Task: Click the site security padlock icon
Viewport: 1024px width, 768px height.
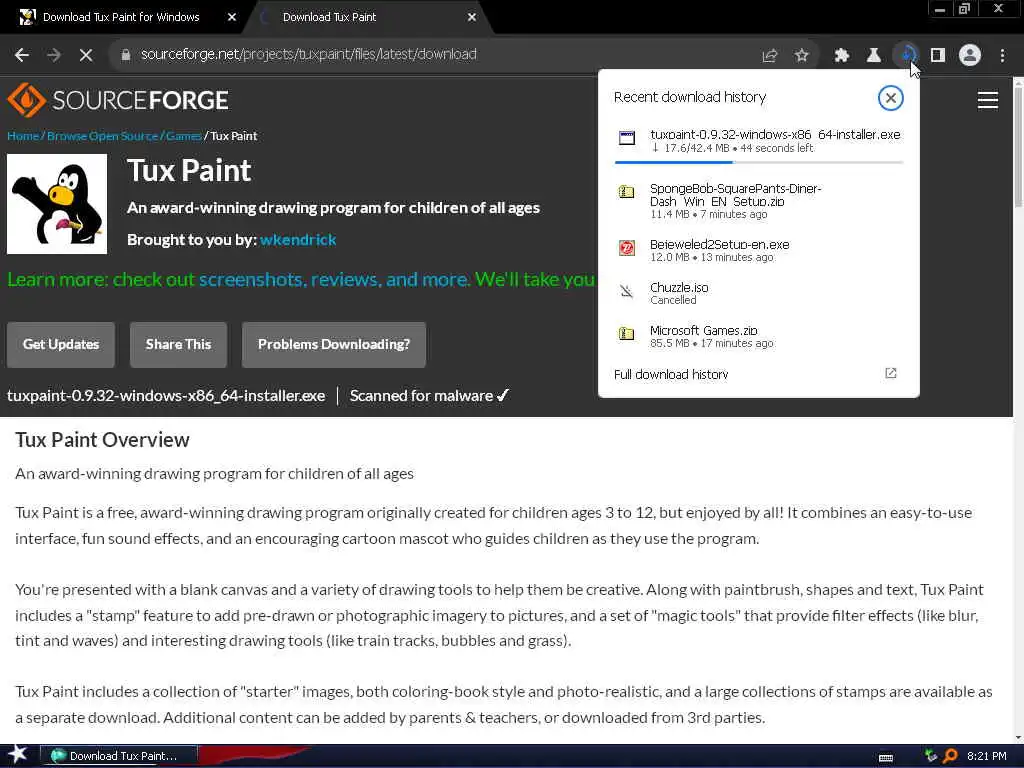Action: 126,55
